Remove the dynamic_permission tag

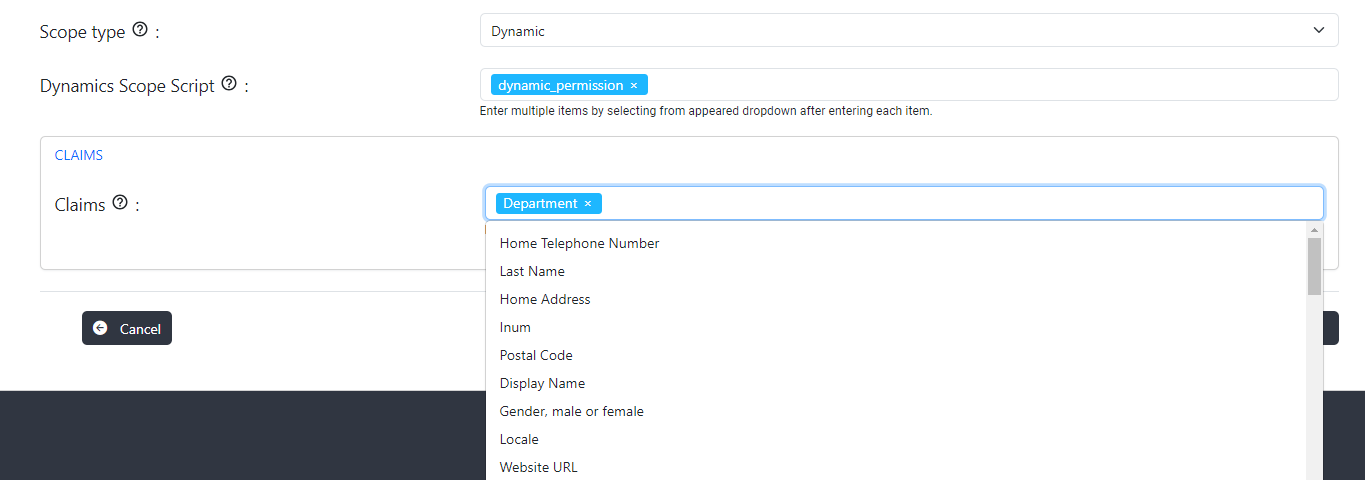click(x=634, y=86)
